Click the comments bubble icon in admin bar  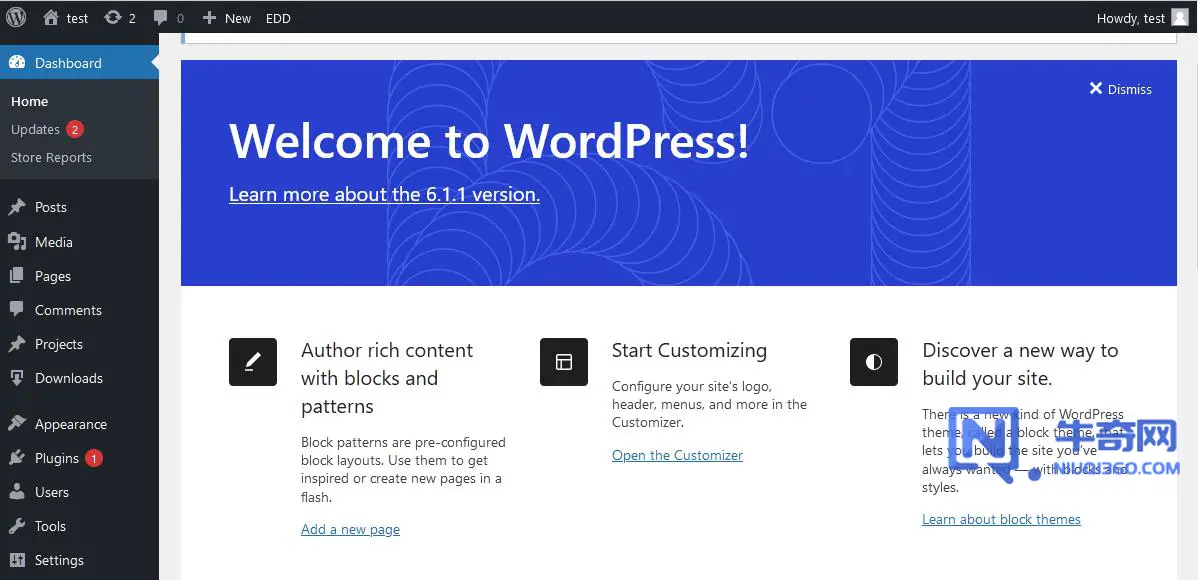[x=160, y=17]
